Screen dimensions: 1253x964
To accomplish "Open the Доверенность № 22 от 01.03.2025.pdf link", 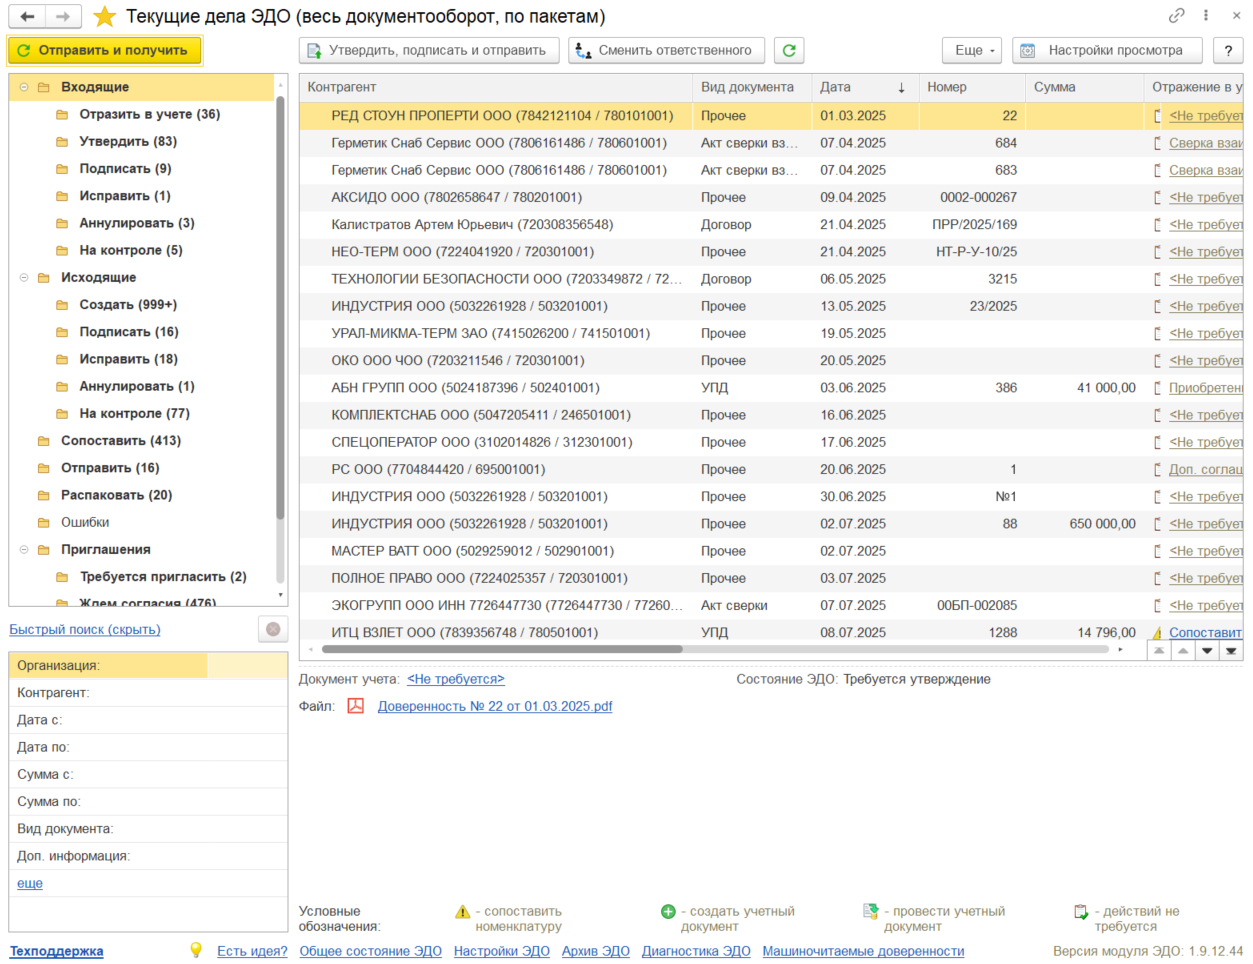I will pyautogui.click(x=495, y=706).
